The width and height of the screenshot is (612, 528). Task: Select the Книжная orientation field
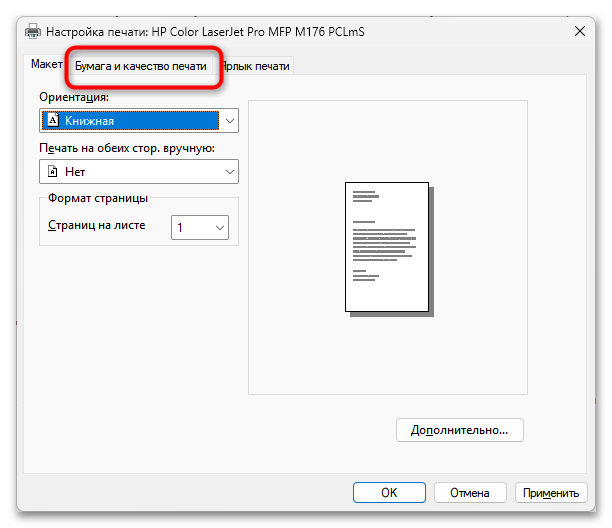click(x=139, y=121)
